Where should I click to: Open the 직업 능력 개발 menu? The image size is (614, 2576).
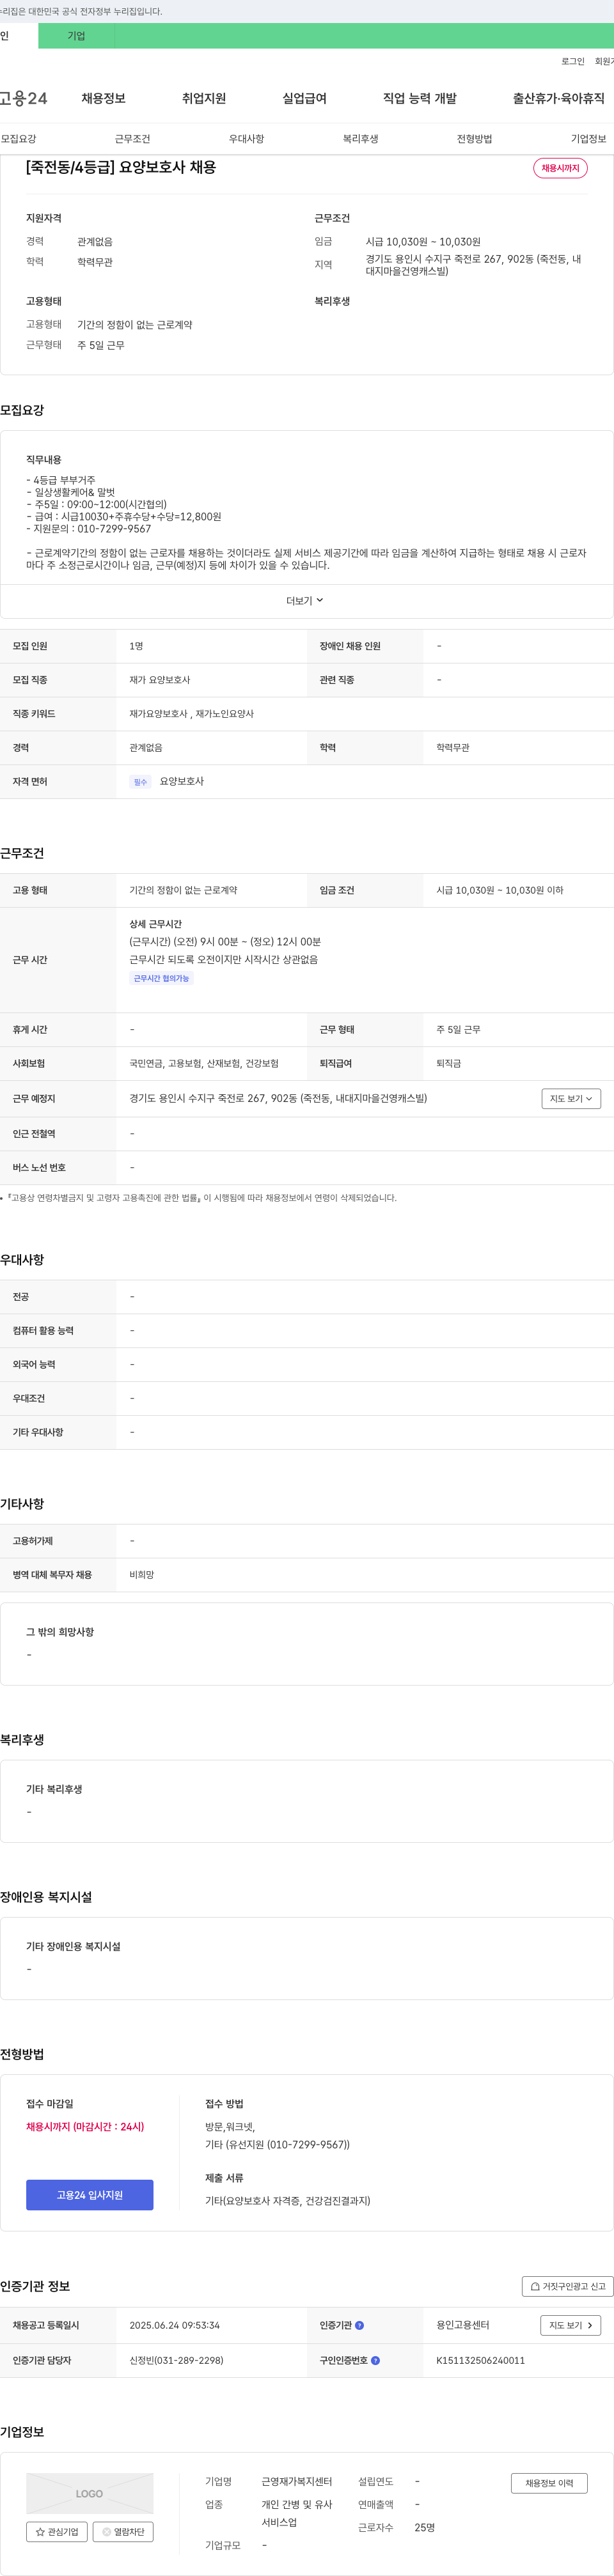coord(420,98)
